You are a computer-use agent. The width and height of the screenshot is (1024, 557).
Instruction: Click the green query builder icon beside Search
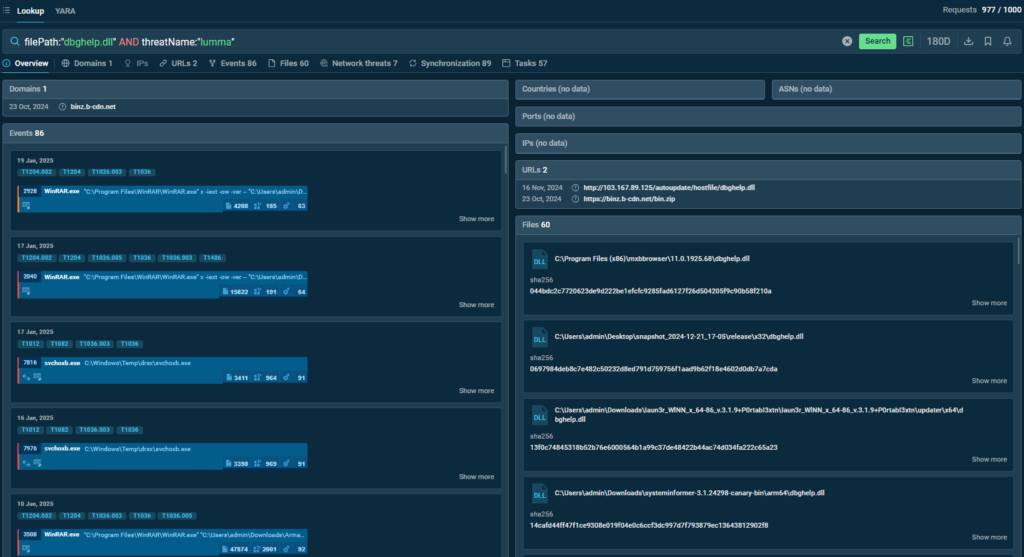pos(908,41)
